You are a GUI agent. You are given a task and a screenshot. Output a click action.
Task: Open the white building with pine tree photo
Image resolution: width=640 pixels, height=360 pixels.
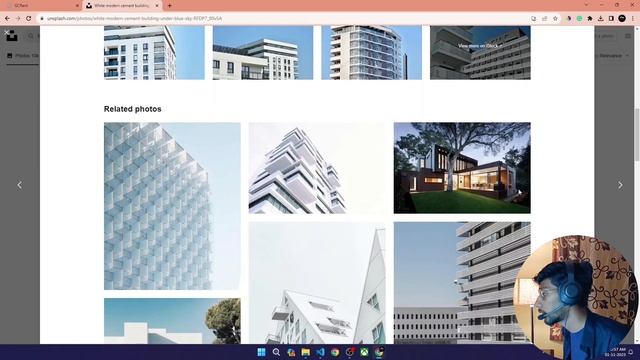coord(172,321)
